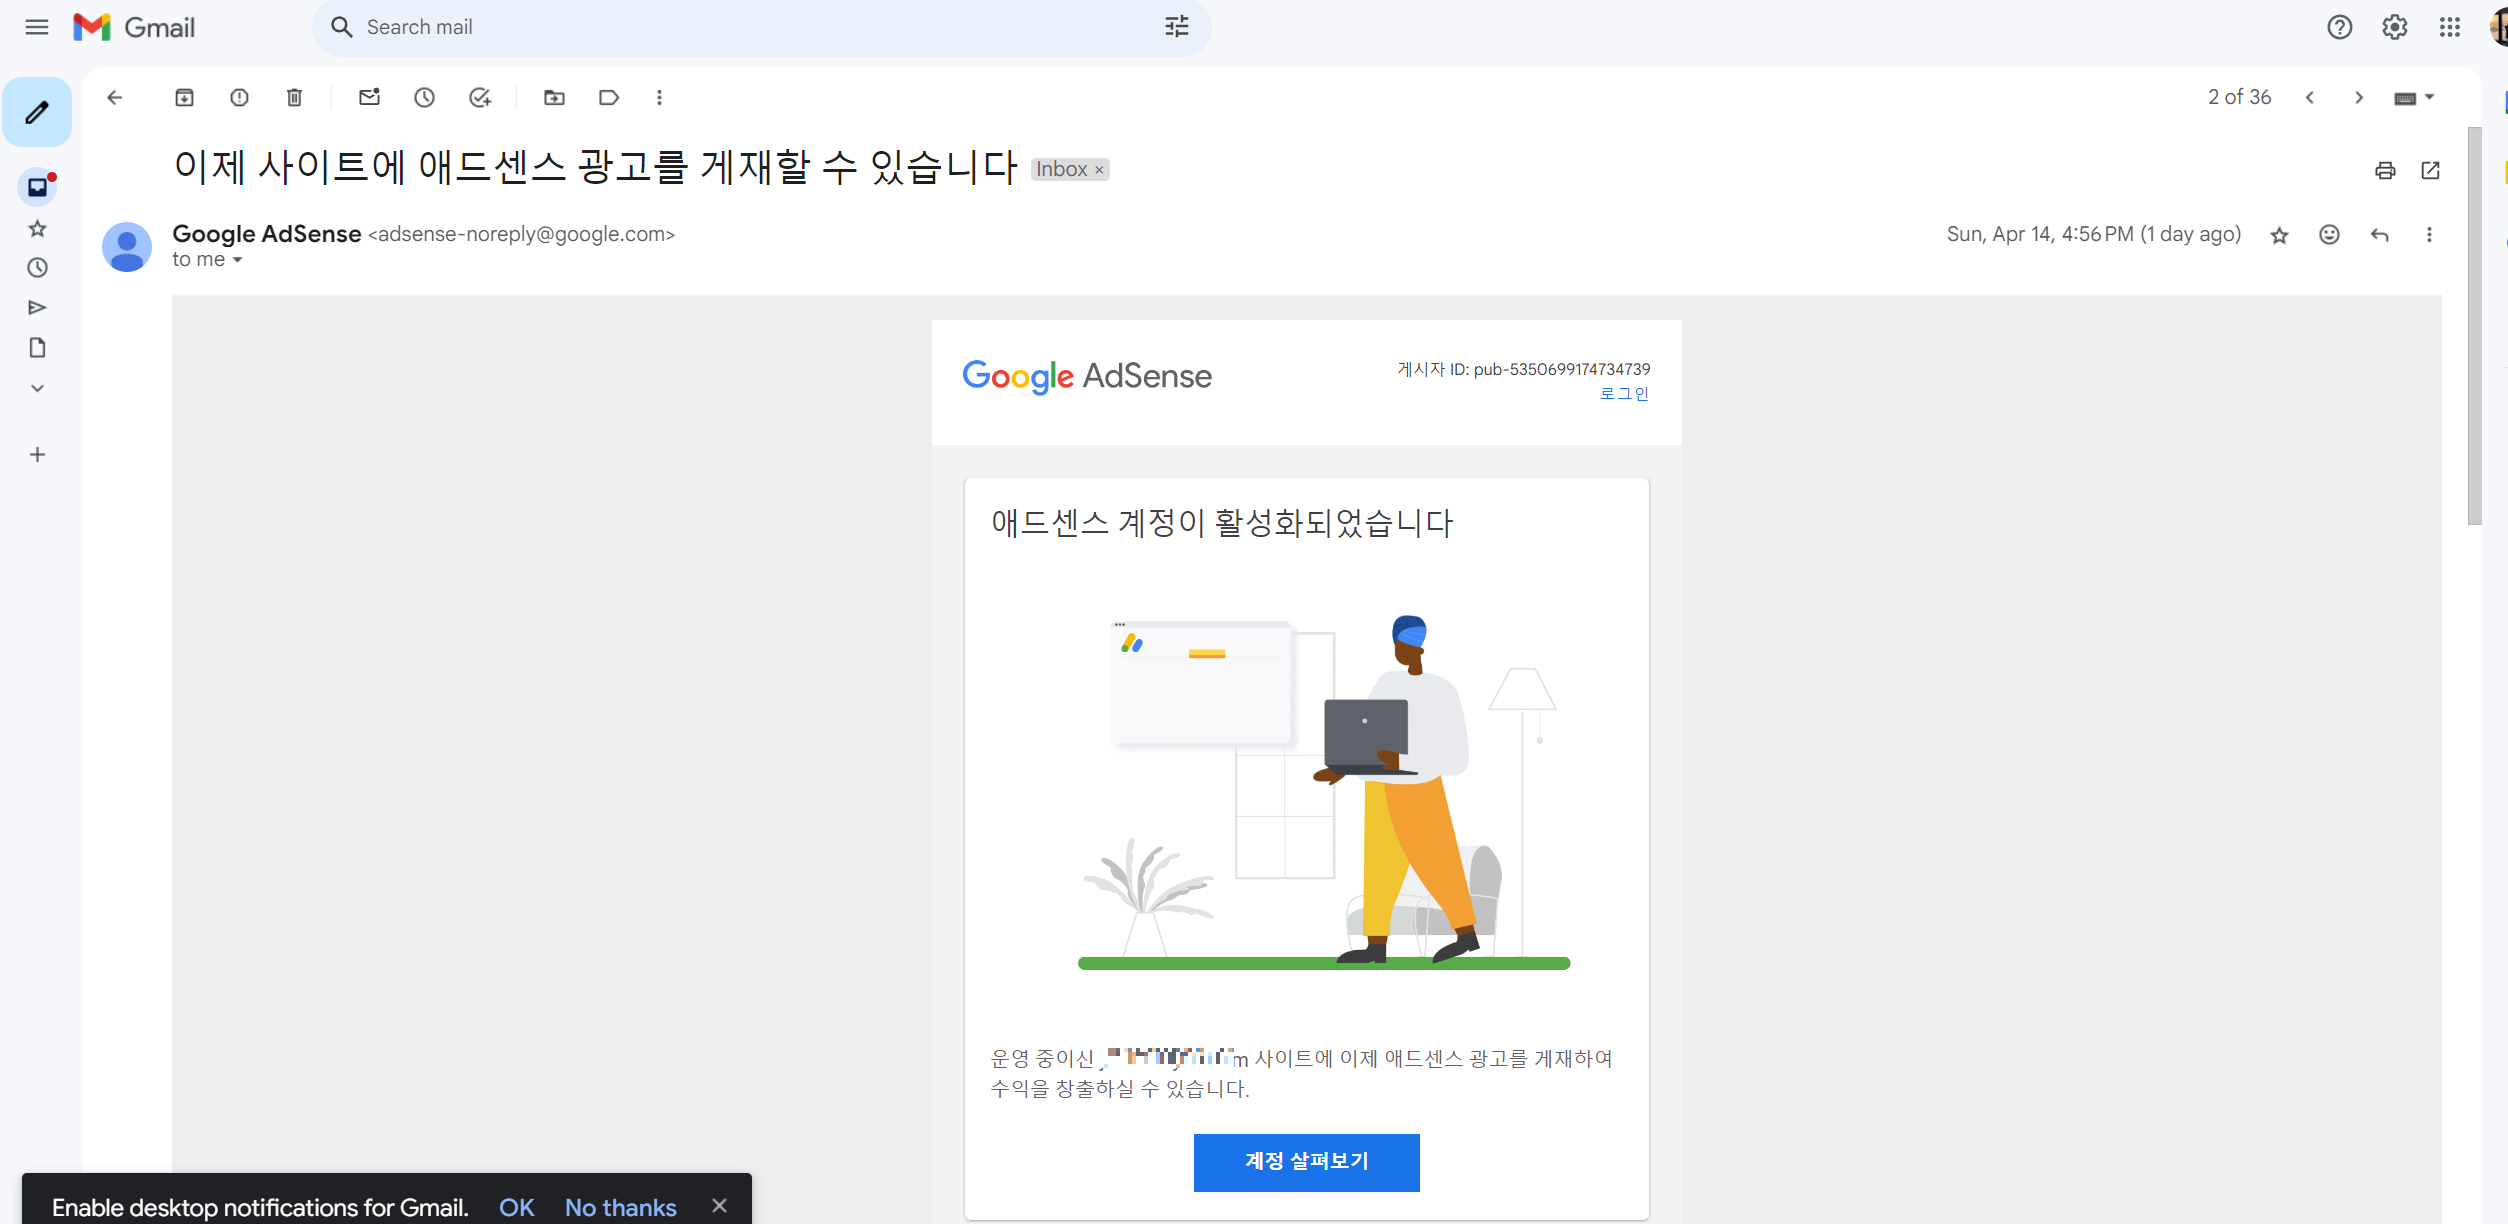Expand recipient details next to 'to me'

pos(238,260)
